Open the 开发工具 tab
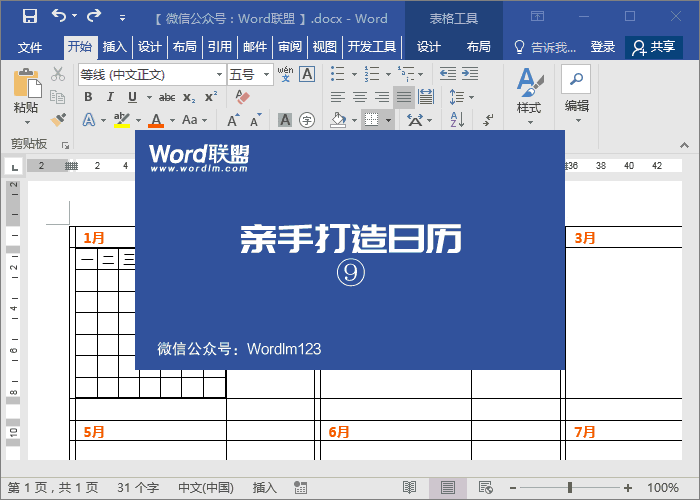This screenshot has height=500, width=700. [371, 46]
